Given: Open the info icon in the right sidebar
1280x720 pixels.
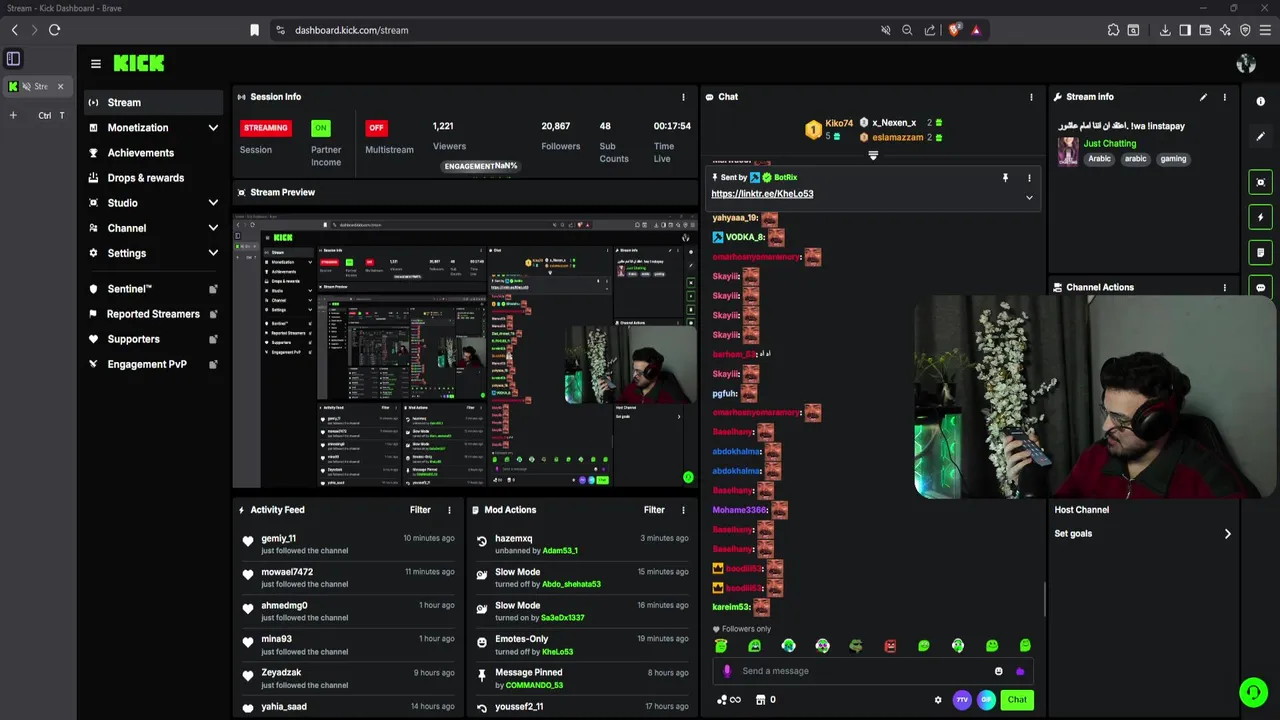Looking at the screenshot, I should coord(1260,101).
